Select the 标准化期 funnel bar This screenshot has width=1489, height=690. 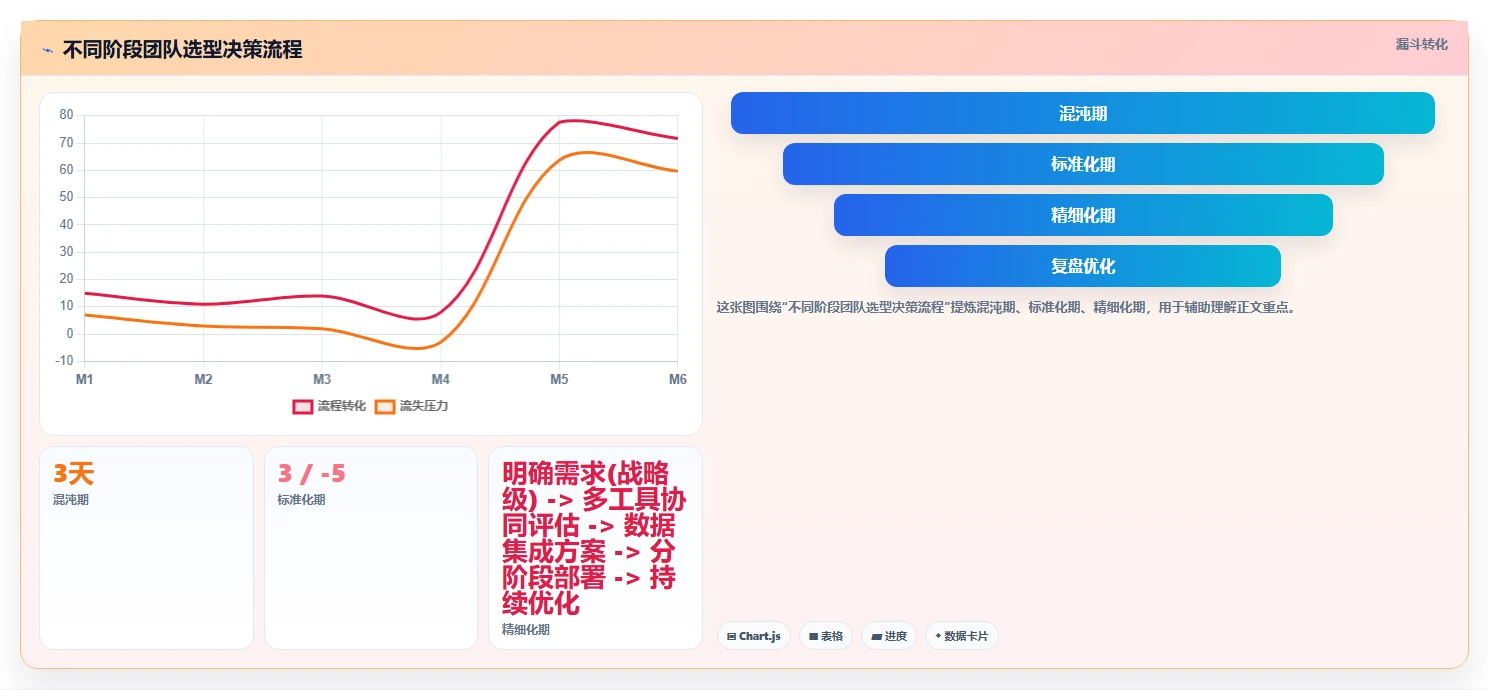1083,164
